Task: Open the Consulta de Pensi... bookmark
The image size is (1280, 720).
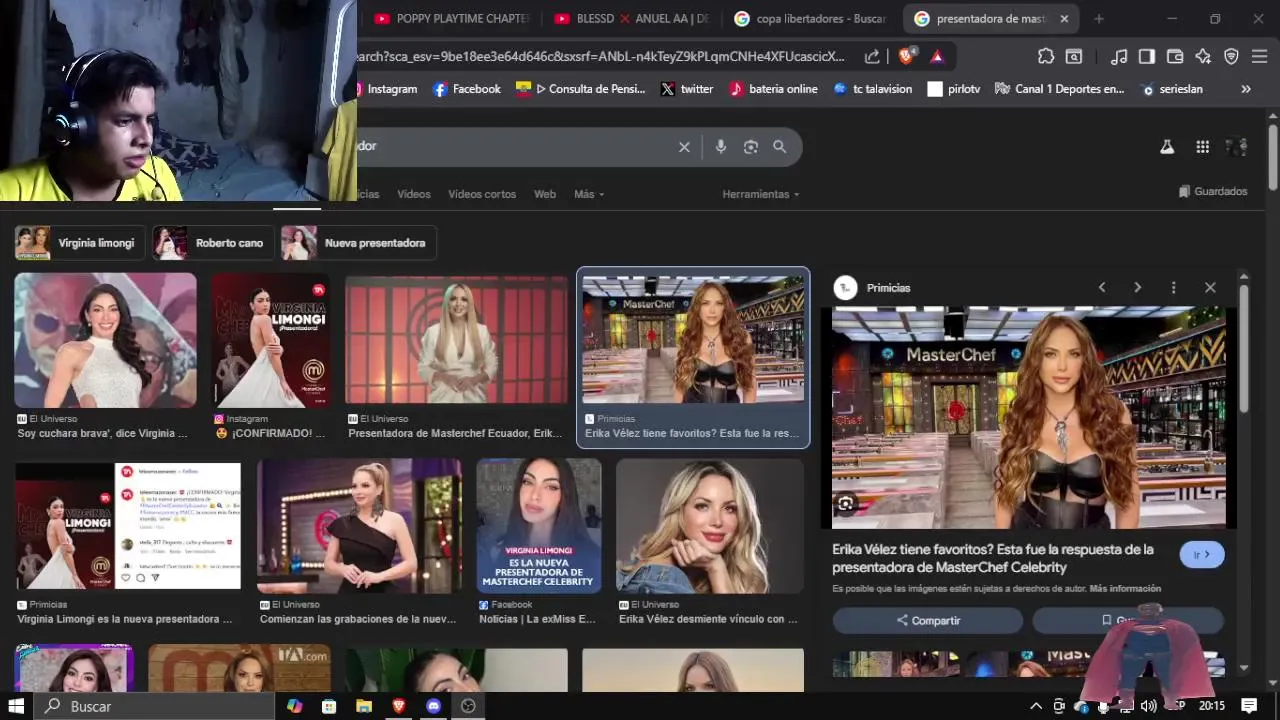Action: click(581, 89)
